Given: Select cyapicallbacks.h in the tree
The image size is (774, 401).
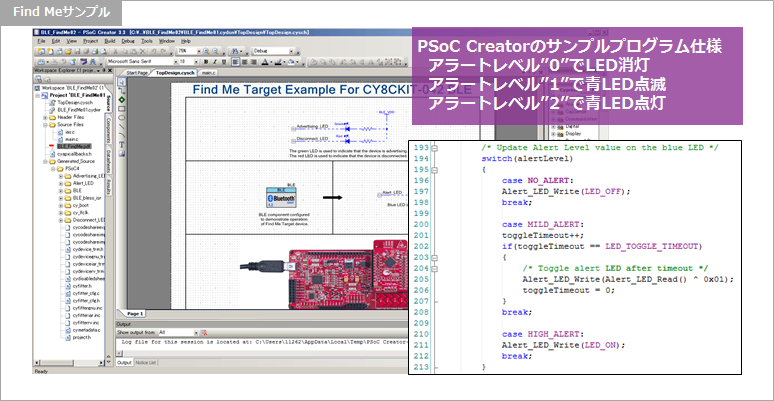Looking at the screenshot, I should tap(75, 154).
